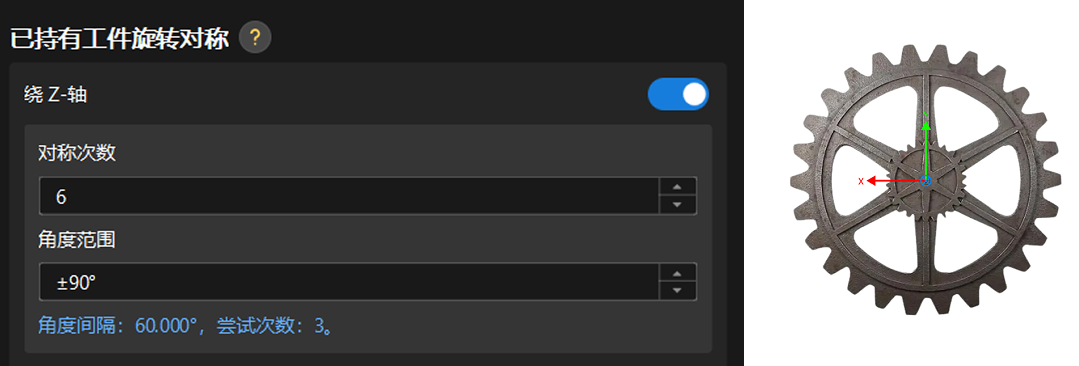This screenshot has width=1079, height=366.
Task: Click the 角度间隔: 60.000° info text
Action: (x=118, y=325)
